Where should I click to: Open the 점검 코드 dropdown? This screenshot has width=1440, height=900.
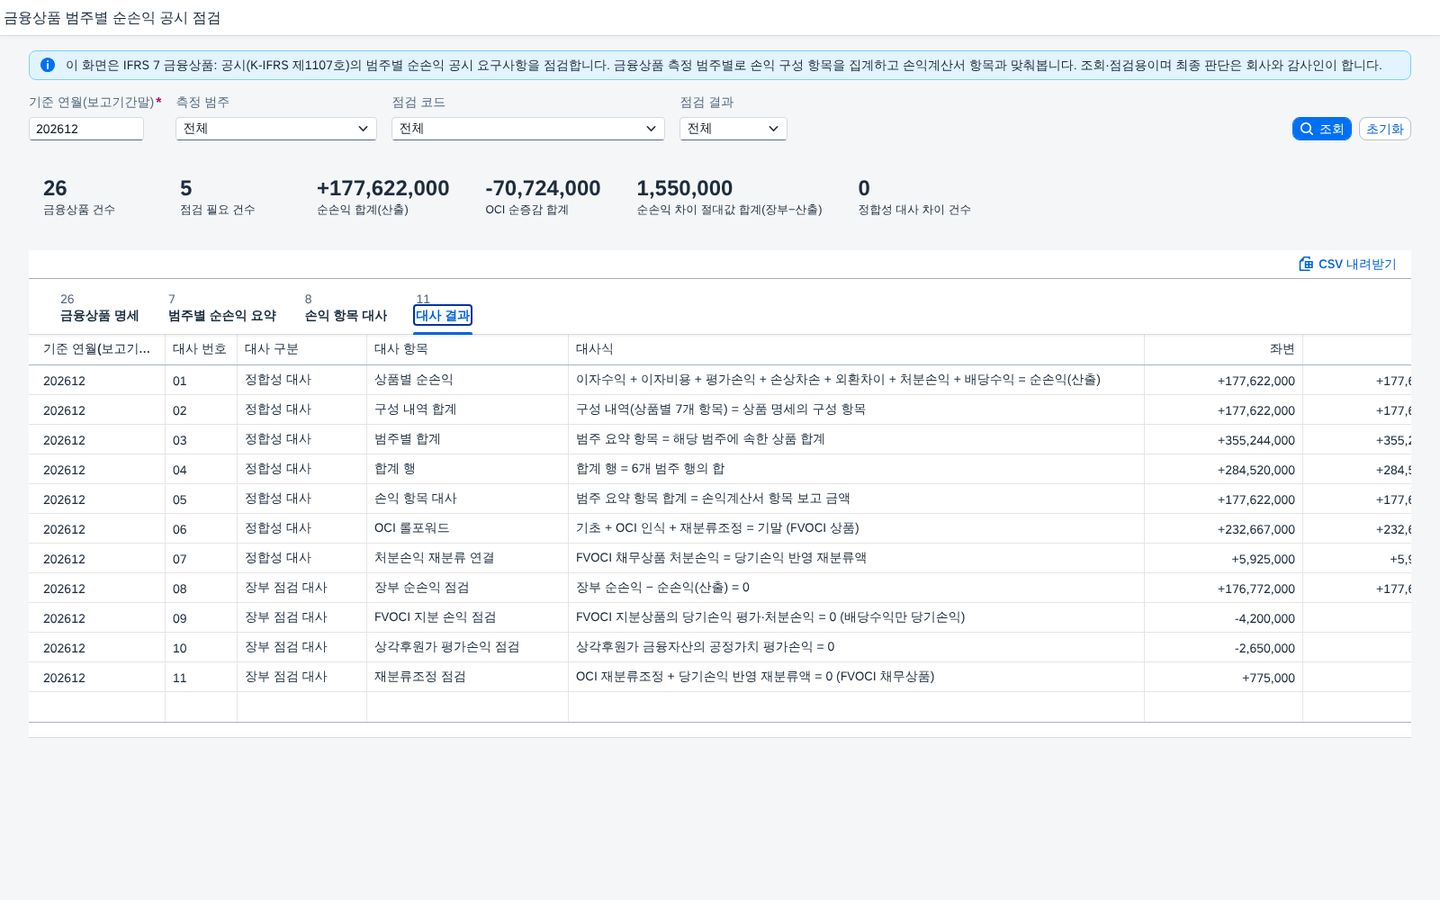528,128
